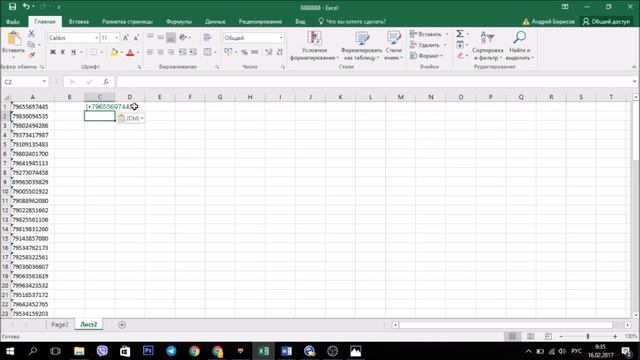Image resolution: width=640 pixels, height=360 pixels.
Task: Open Условное форматирование dropdown
Action: (x=314, y=46)
